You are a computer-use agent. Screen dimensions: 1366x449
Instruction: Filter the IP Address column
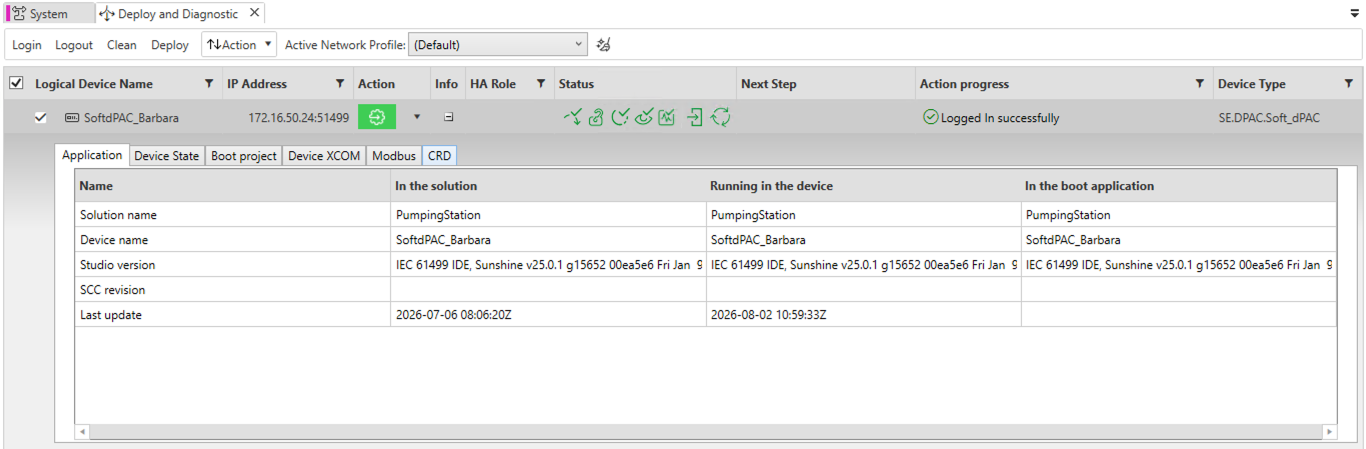pos(340,83)
